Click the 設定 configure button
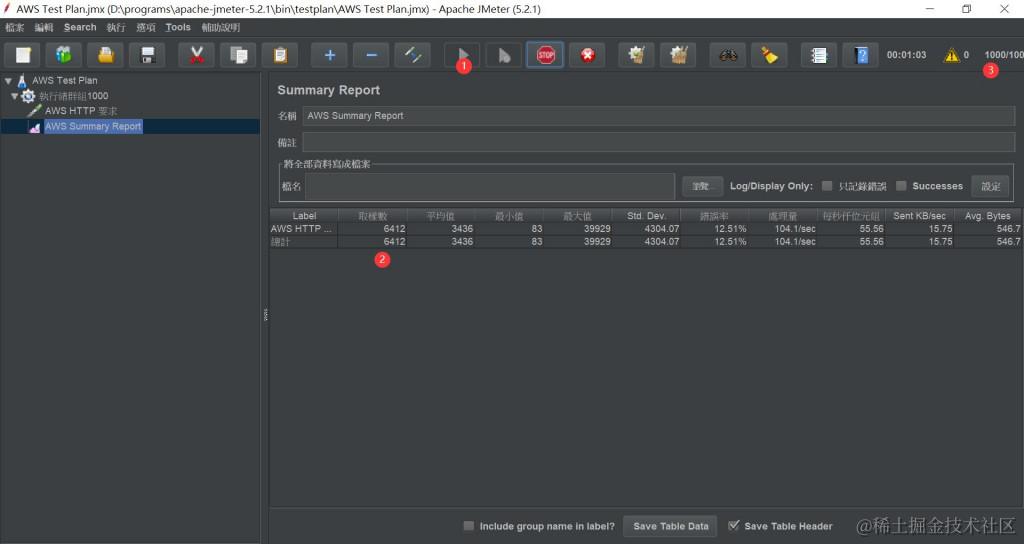 pos(990,186)
